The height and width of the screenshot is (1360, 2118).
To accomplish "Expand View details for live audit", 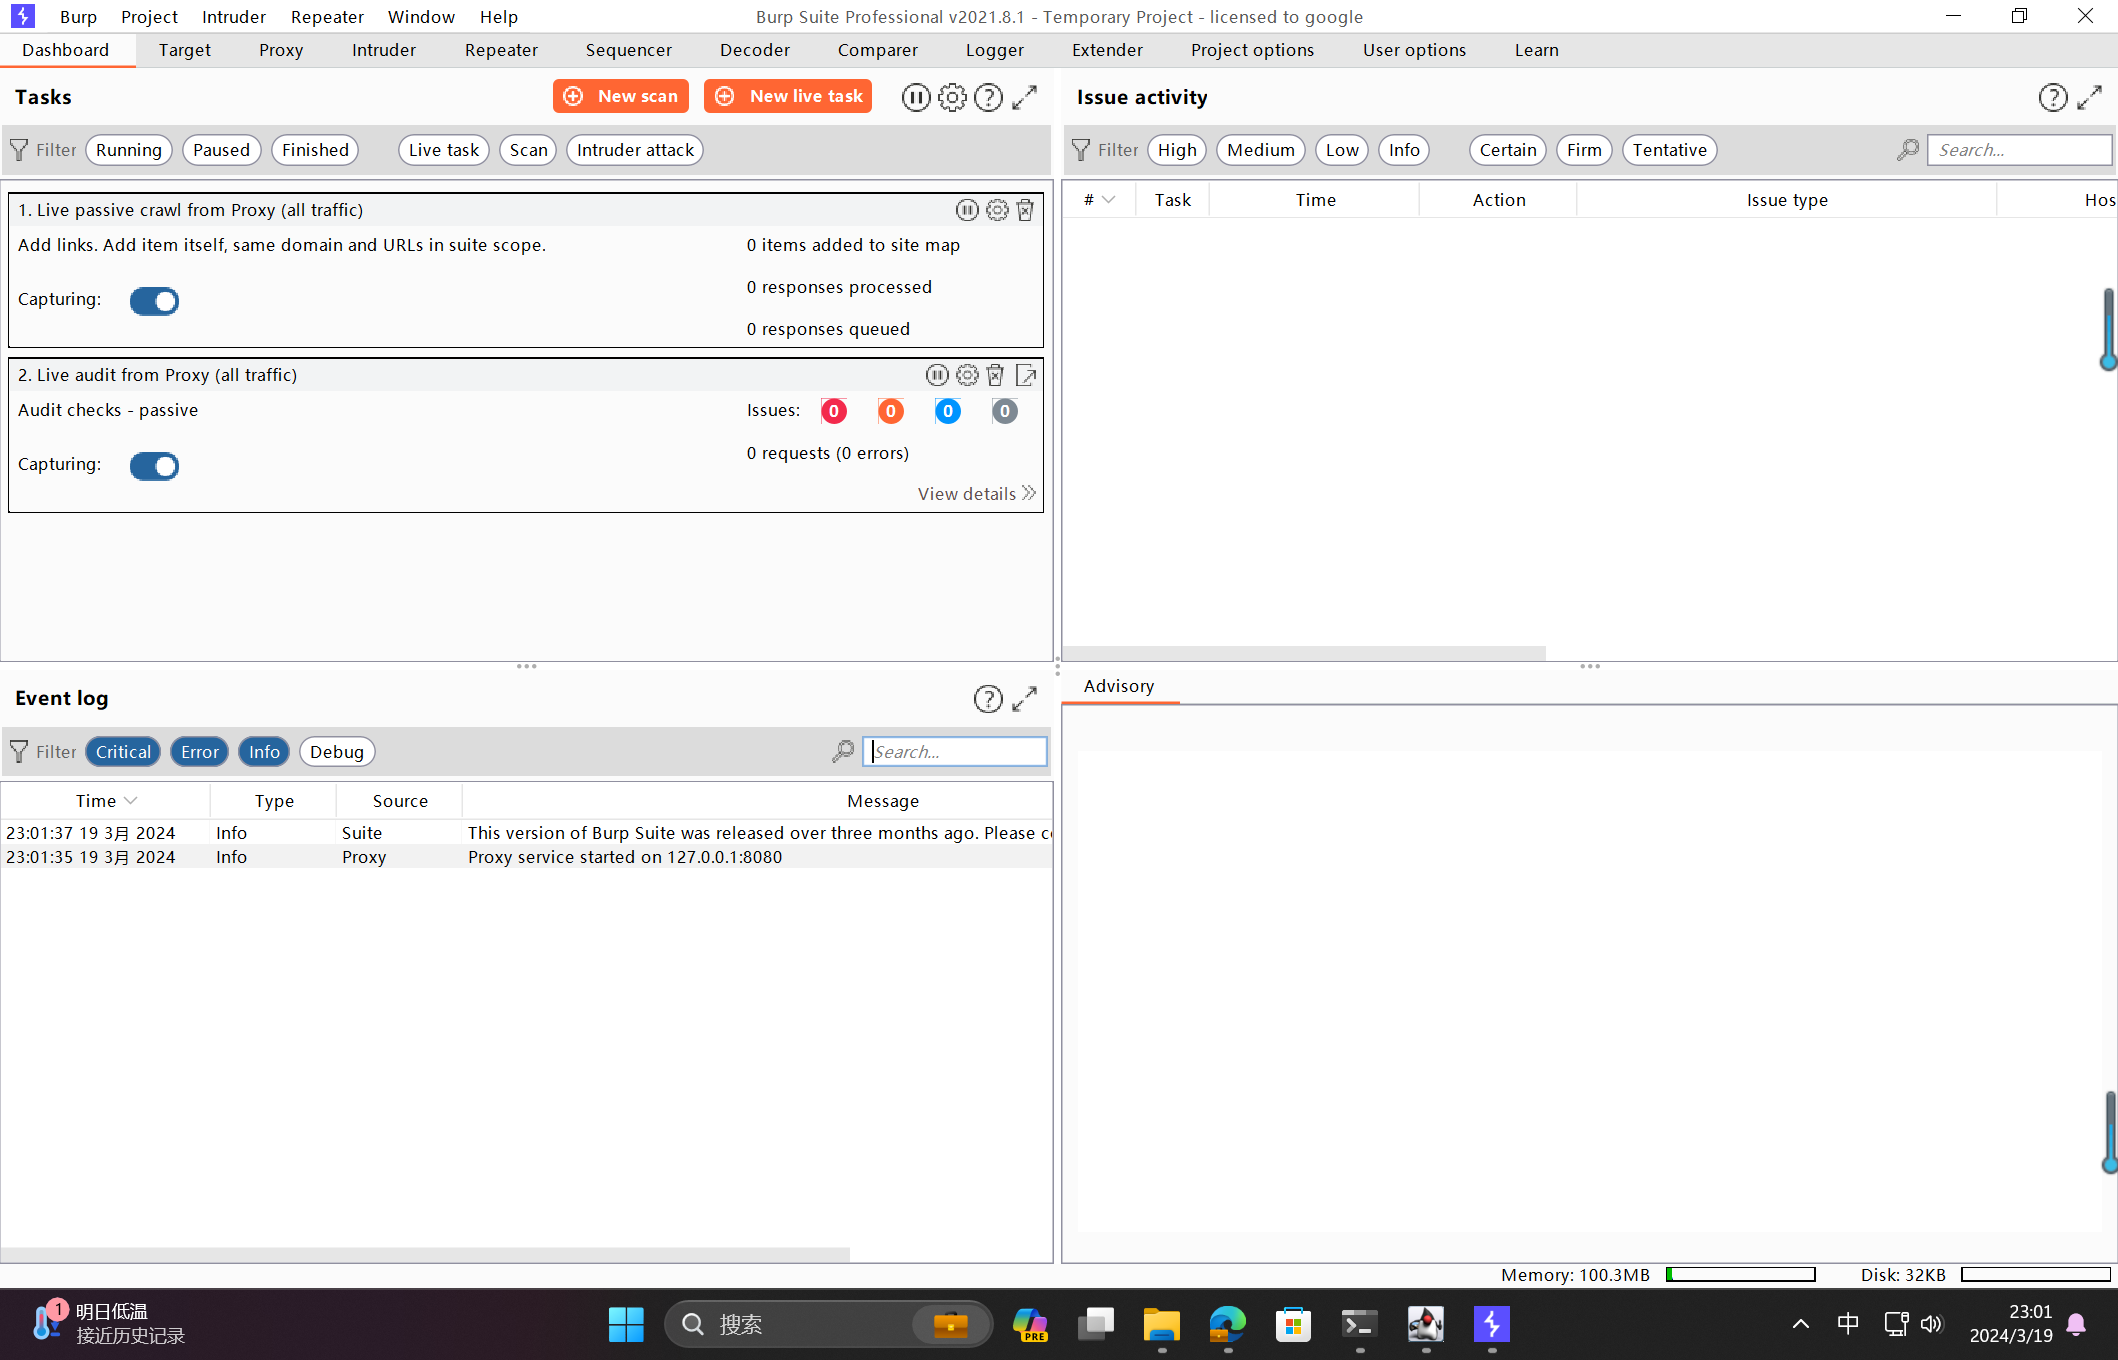I will [976, 494].
